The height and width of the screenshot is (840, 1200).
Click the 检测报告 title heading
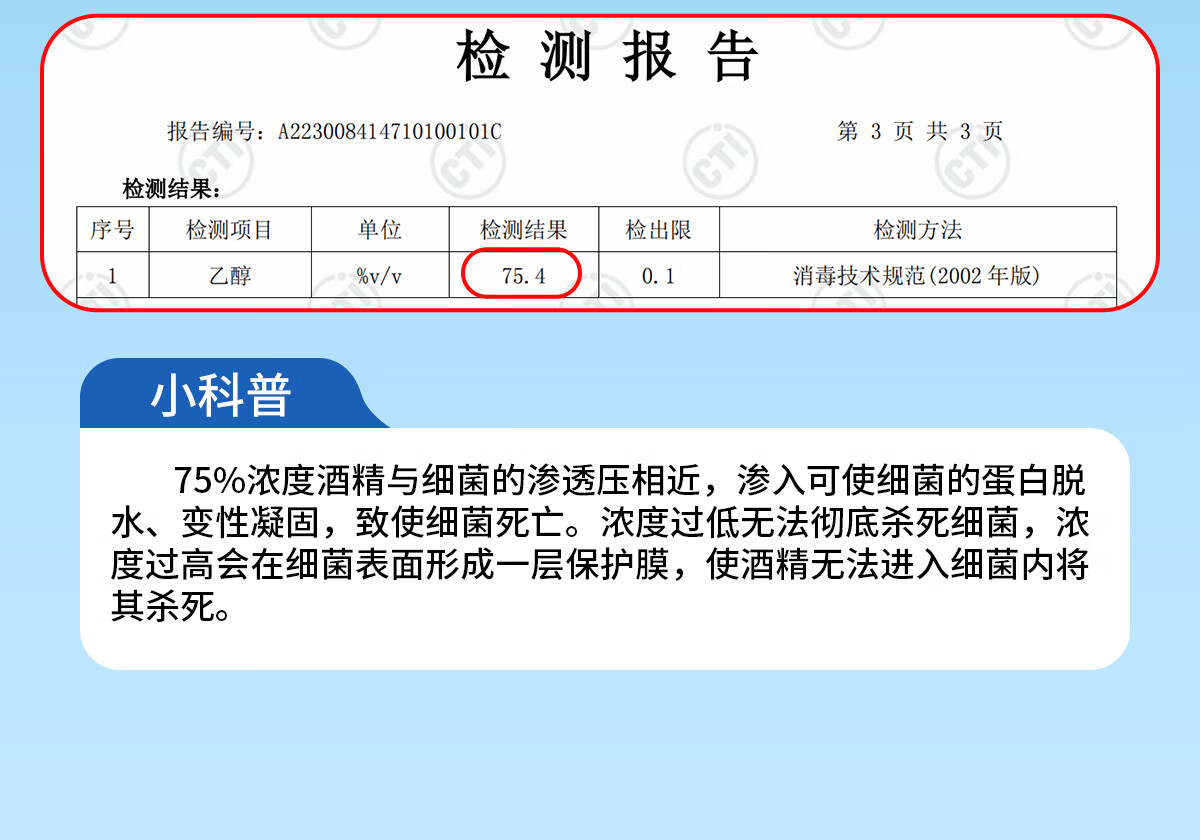tap(608, 58)
